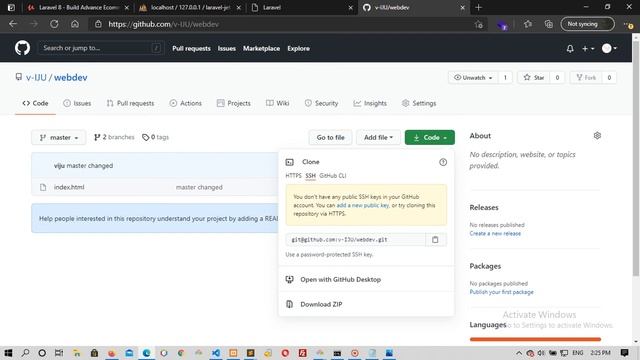640x360 pixels.
Task: Click the site lock icon
Action: coord(98,24)
